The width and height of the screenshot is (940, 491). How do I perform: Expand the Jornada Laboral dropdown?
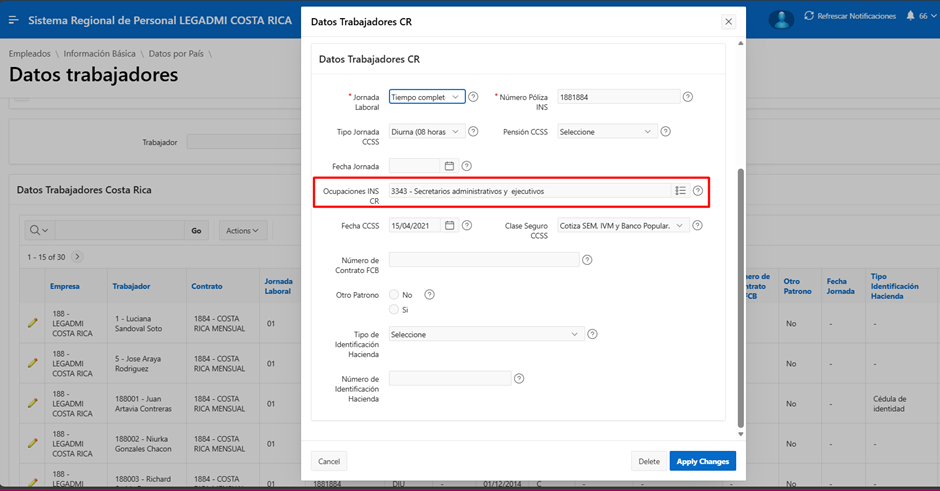pyautogui.click(x=427, y=97)
